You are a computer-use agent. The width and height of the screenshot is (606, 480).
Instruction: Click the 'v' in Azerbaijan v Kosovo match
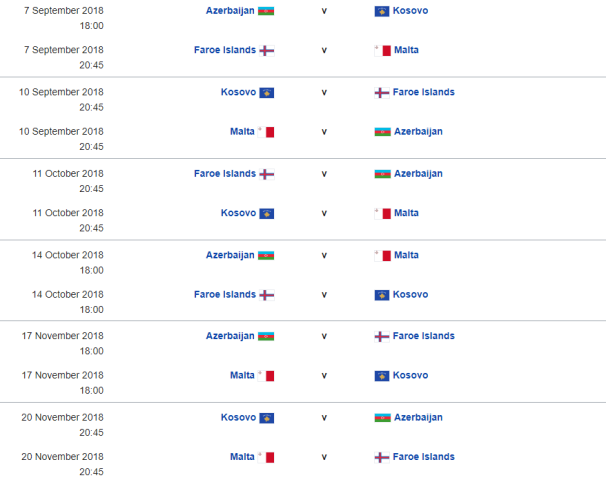click(x=324, y=10)
